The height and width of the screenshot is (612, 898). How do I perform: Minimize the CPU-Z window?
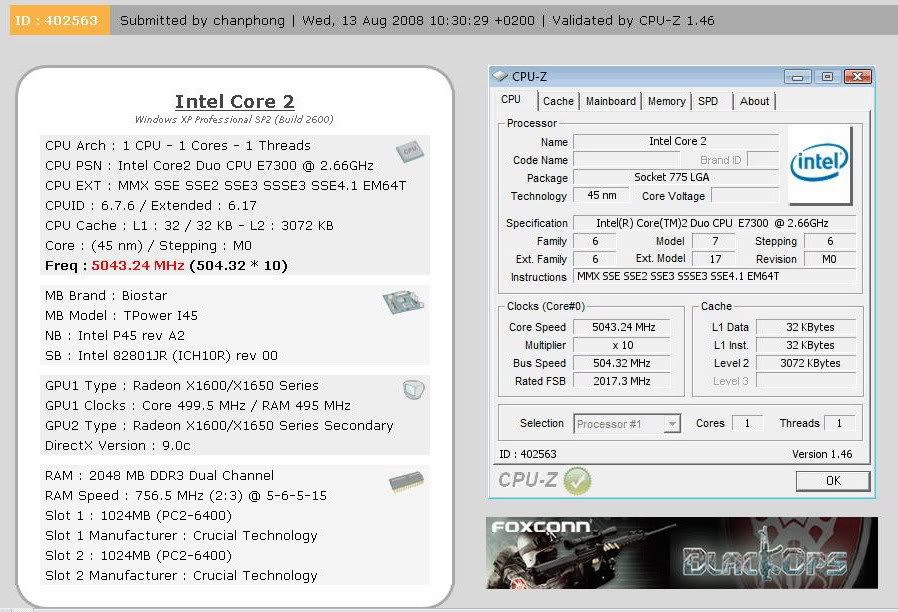798,77
